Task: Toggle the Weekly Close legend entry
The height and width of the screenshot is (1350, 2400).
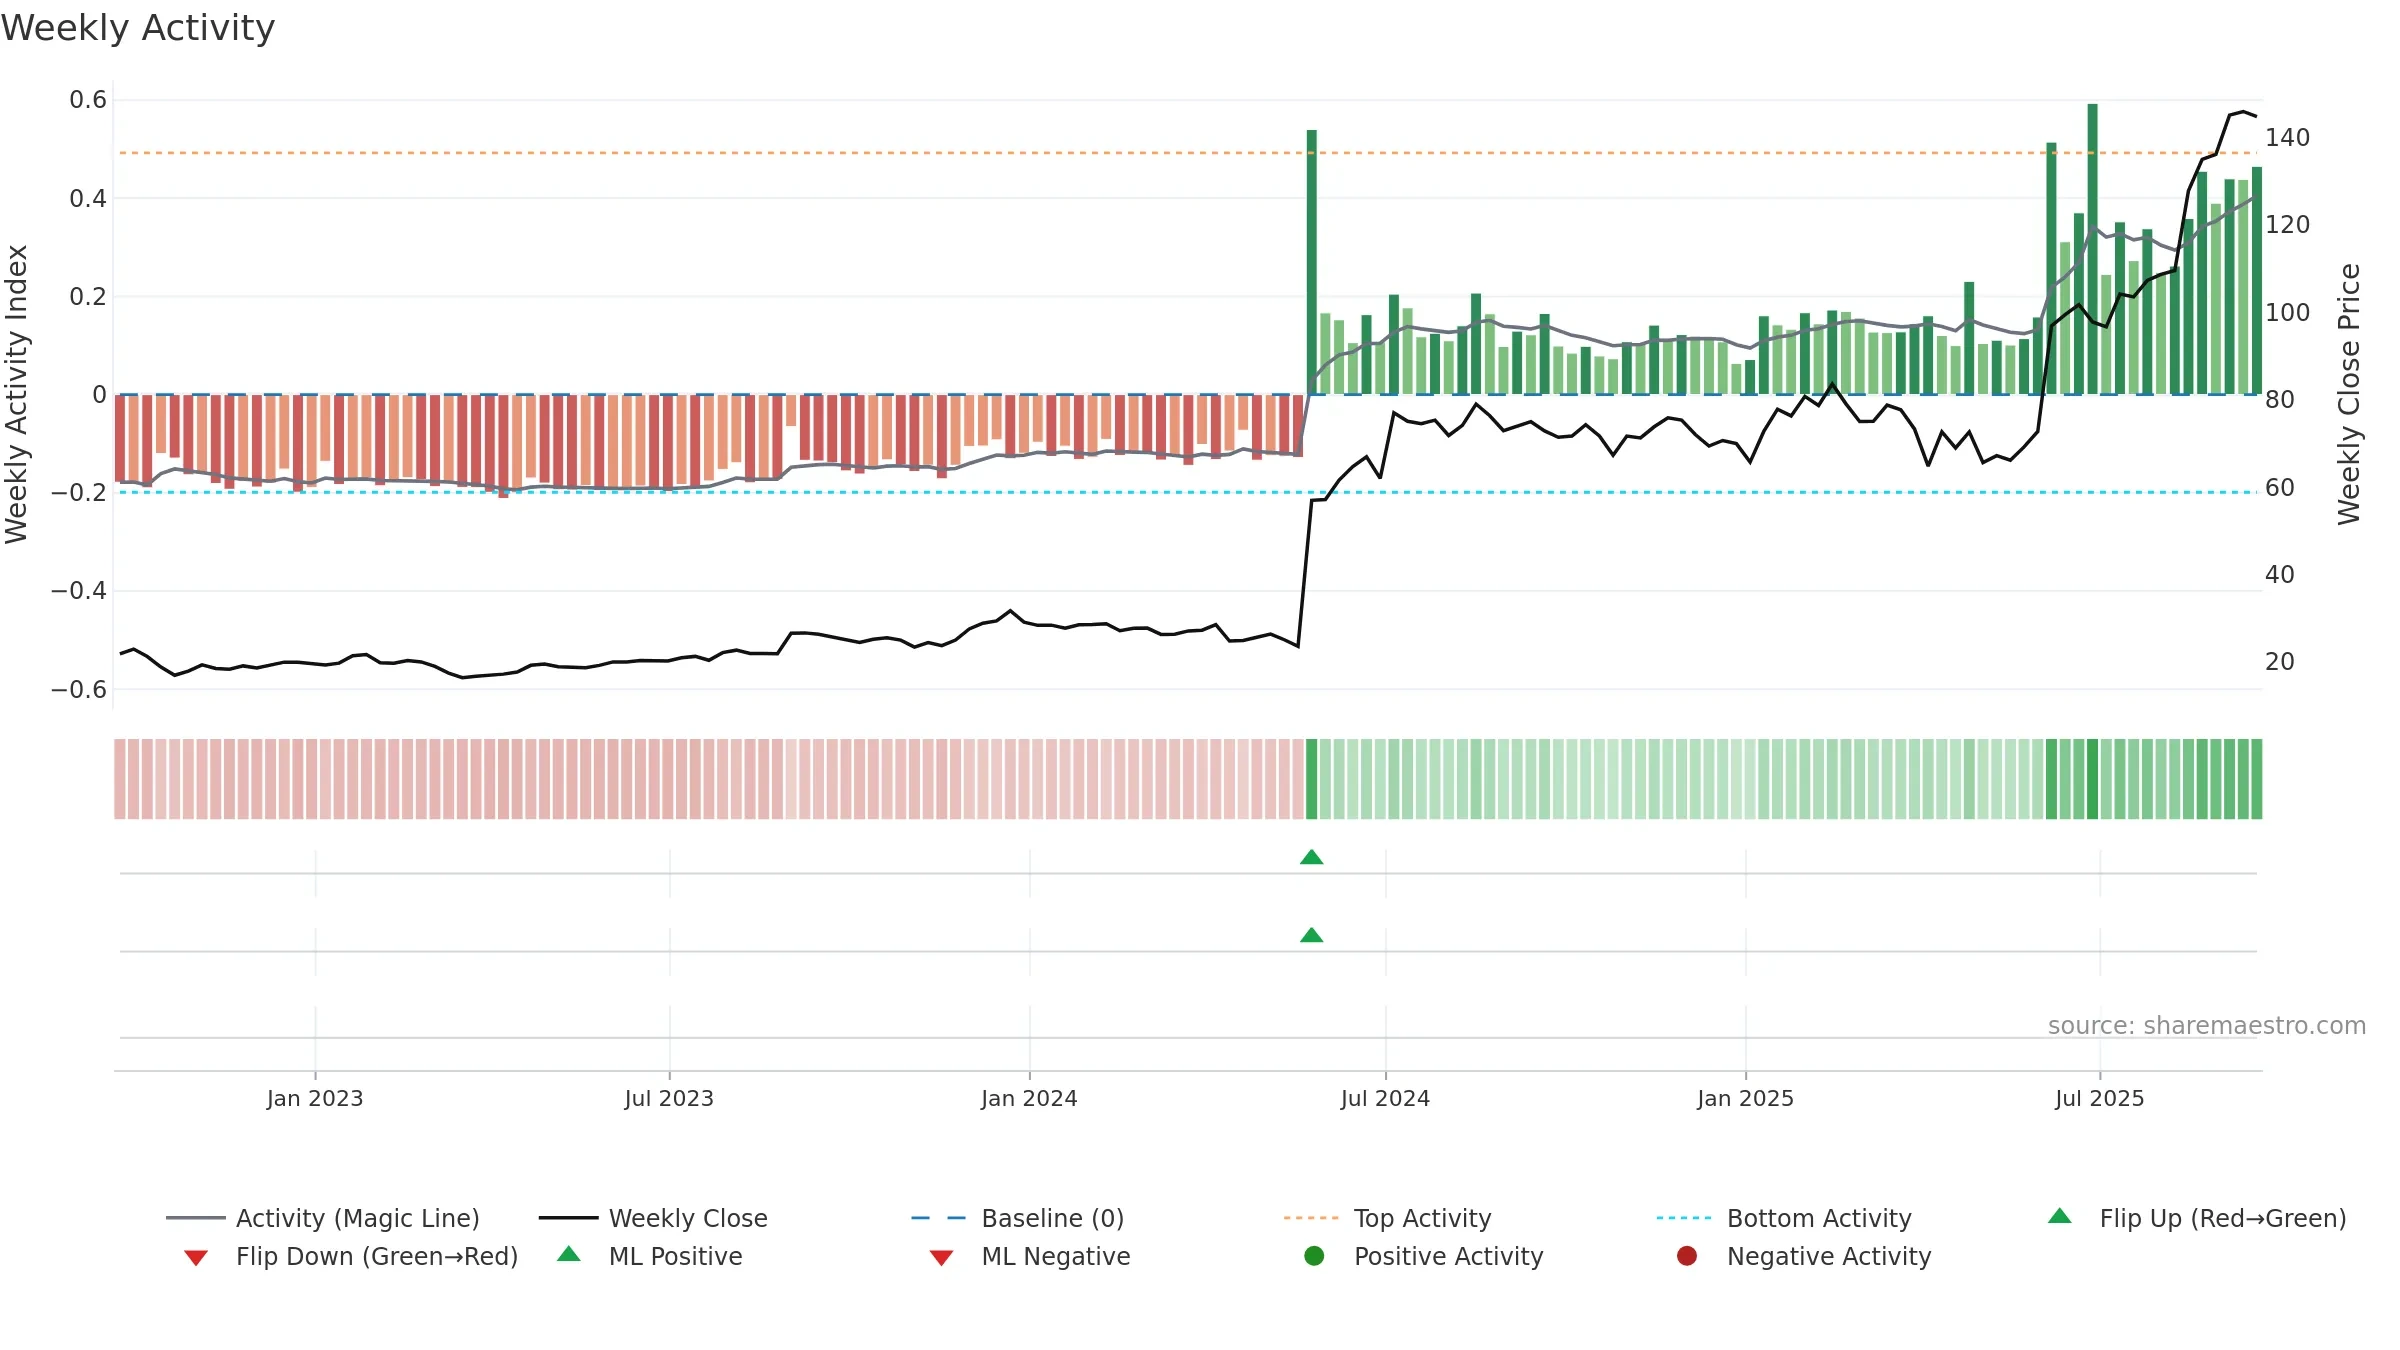Action: [x=653, y=1218]
